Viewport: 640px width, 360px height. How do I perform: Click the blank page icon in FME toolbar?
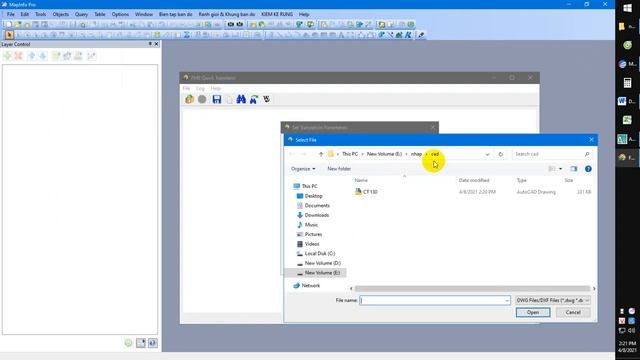(229, 99)
